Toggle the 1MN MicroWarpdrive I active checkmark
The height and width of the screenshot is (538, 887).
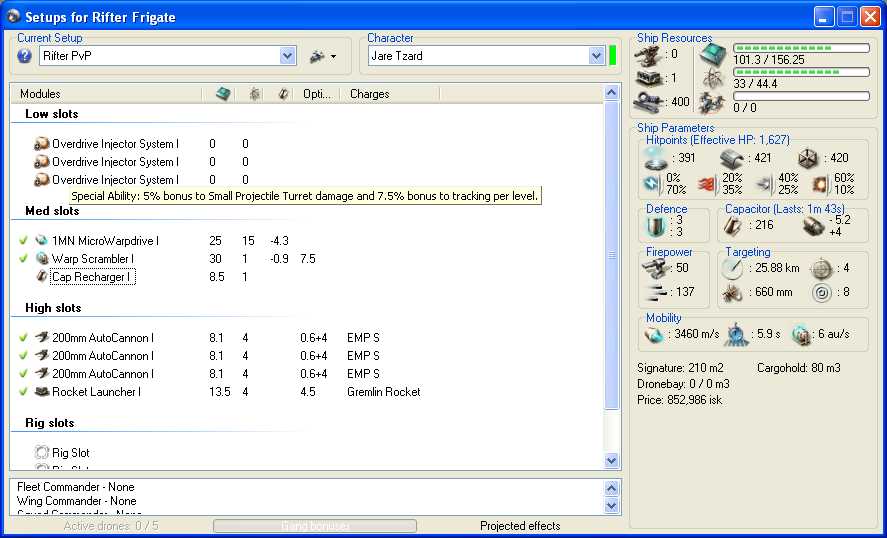pos(23,240)
